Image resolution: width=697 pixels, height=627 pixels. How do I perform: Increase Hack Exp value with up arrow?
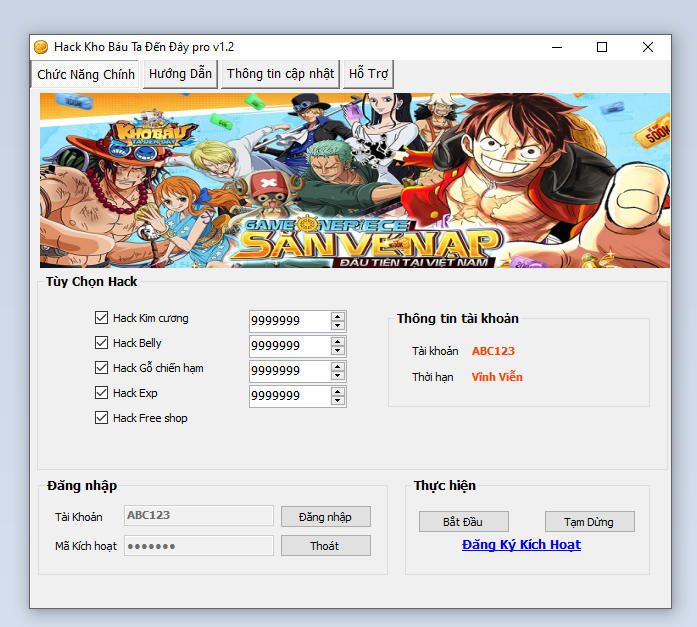click(x=338, y=391)
